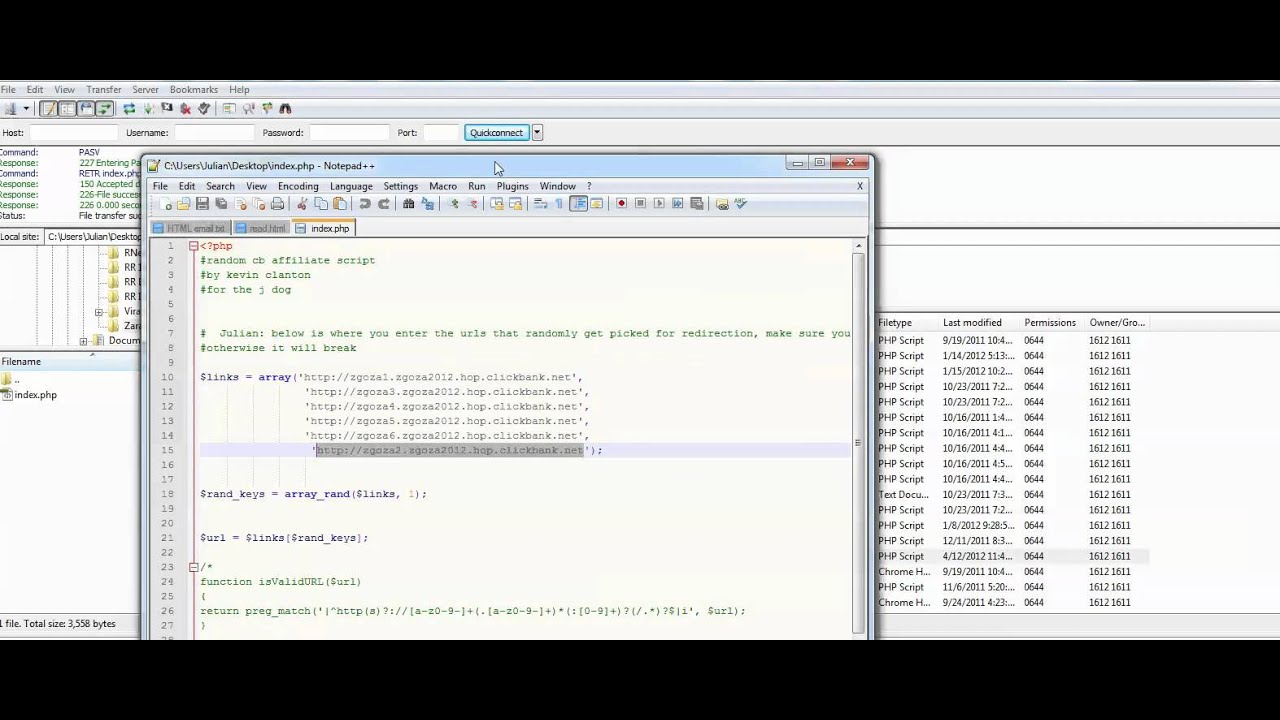Click the Copy icon in Notepad++ toolbar
The height and width of the screenshot is (720, 1280).
321,204
